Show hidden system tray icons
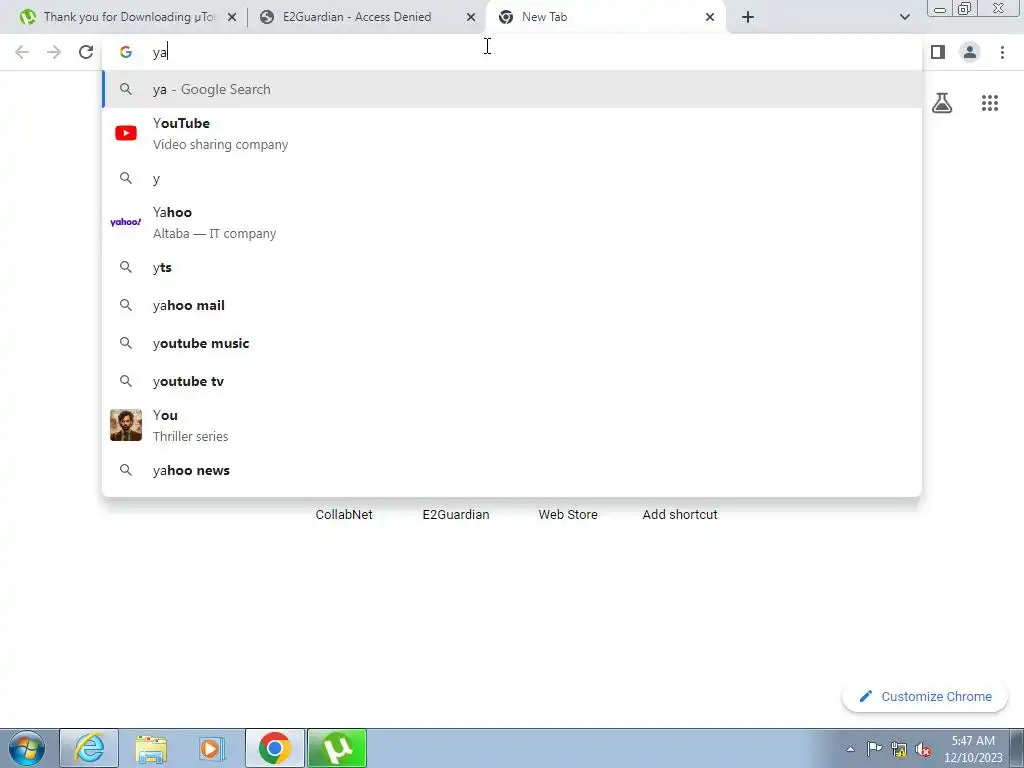Image resolution: width=1024 pixels, height=768 pixels. pyautogui.click(x=850, y=749)
